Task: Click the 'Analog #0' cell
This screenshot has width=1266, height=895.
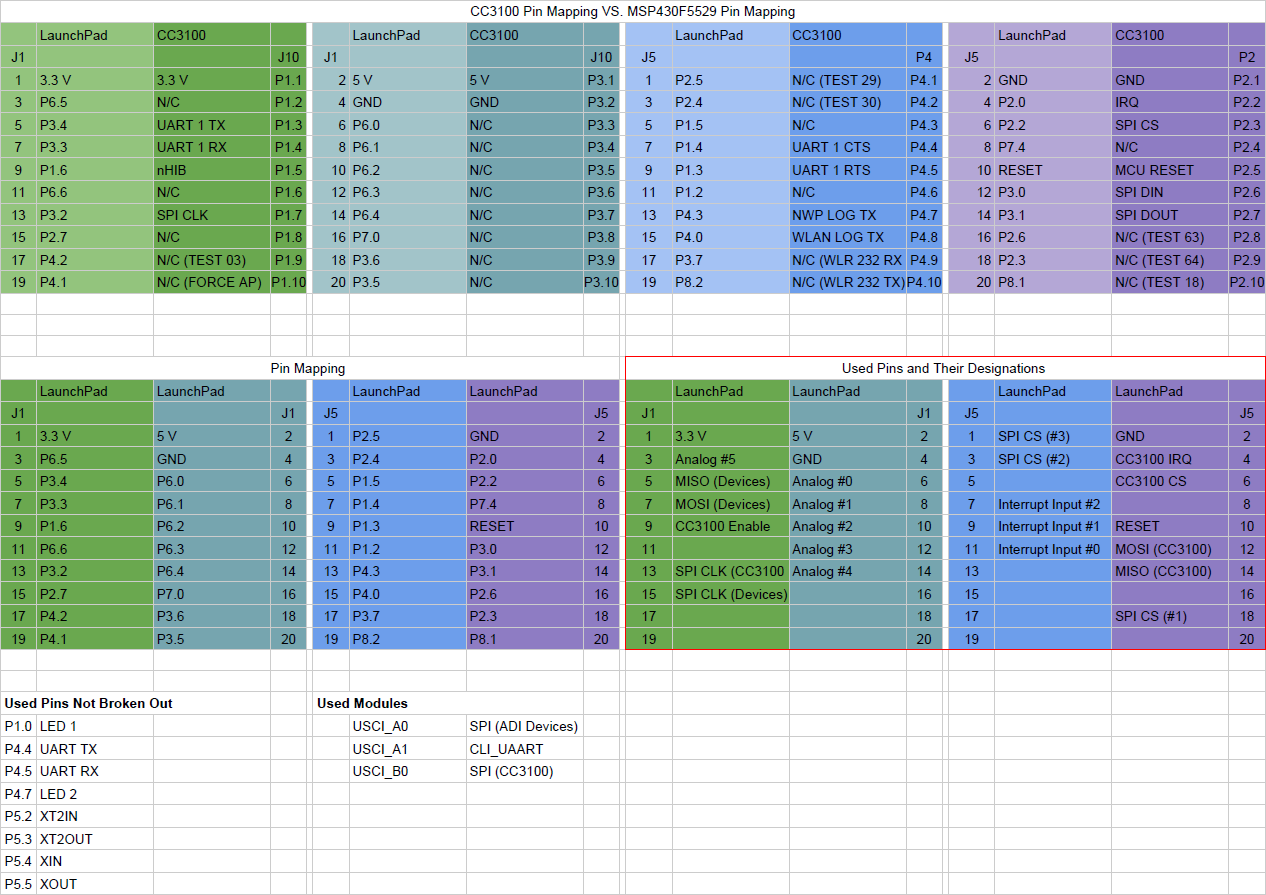Action: pyautogui.click(x=848, y=481)
